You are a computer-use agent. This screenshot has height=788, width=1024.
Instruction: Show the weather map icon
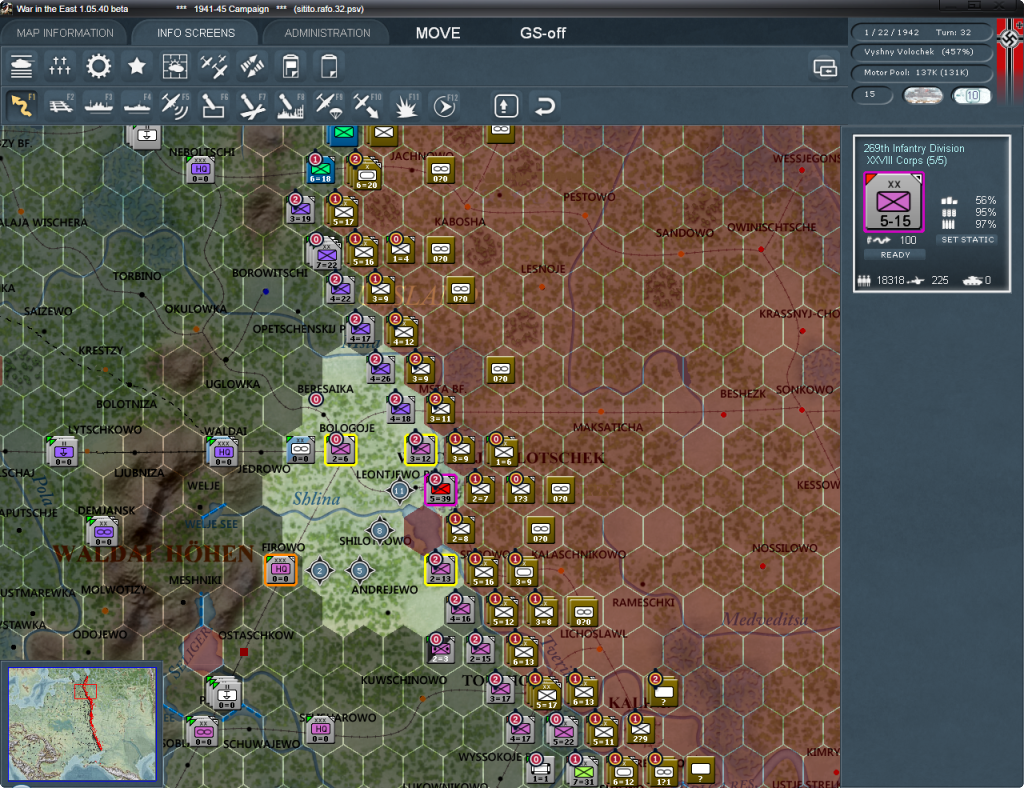pyautogui.click(x=175, y=66)
